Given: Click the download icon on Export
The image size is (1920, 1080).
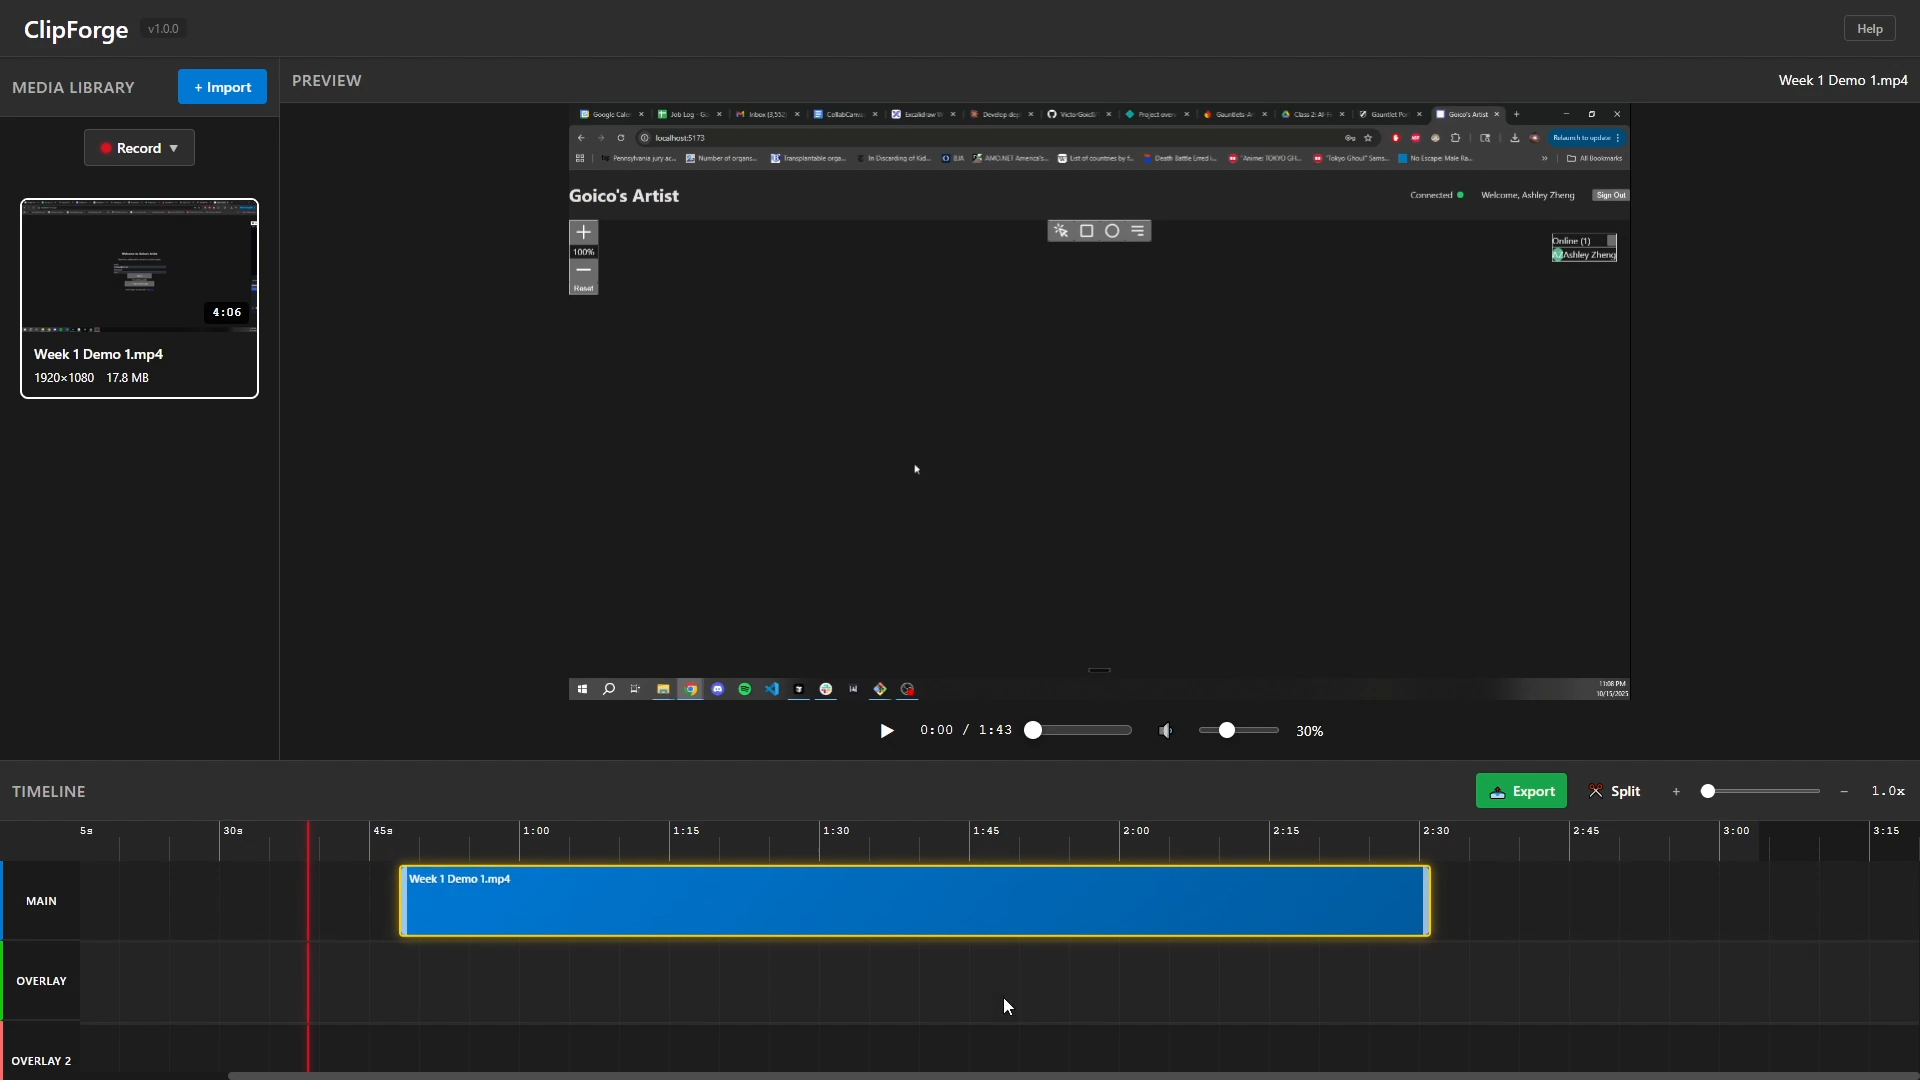Looking at the screenshot, I should 1498,791.
